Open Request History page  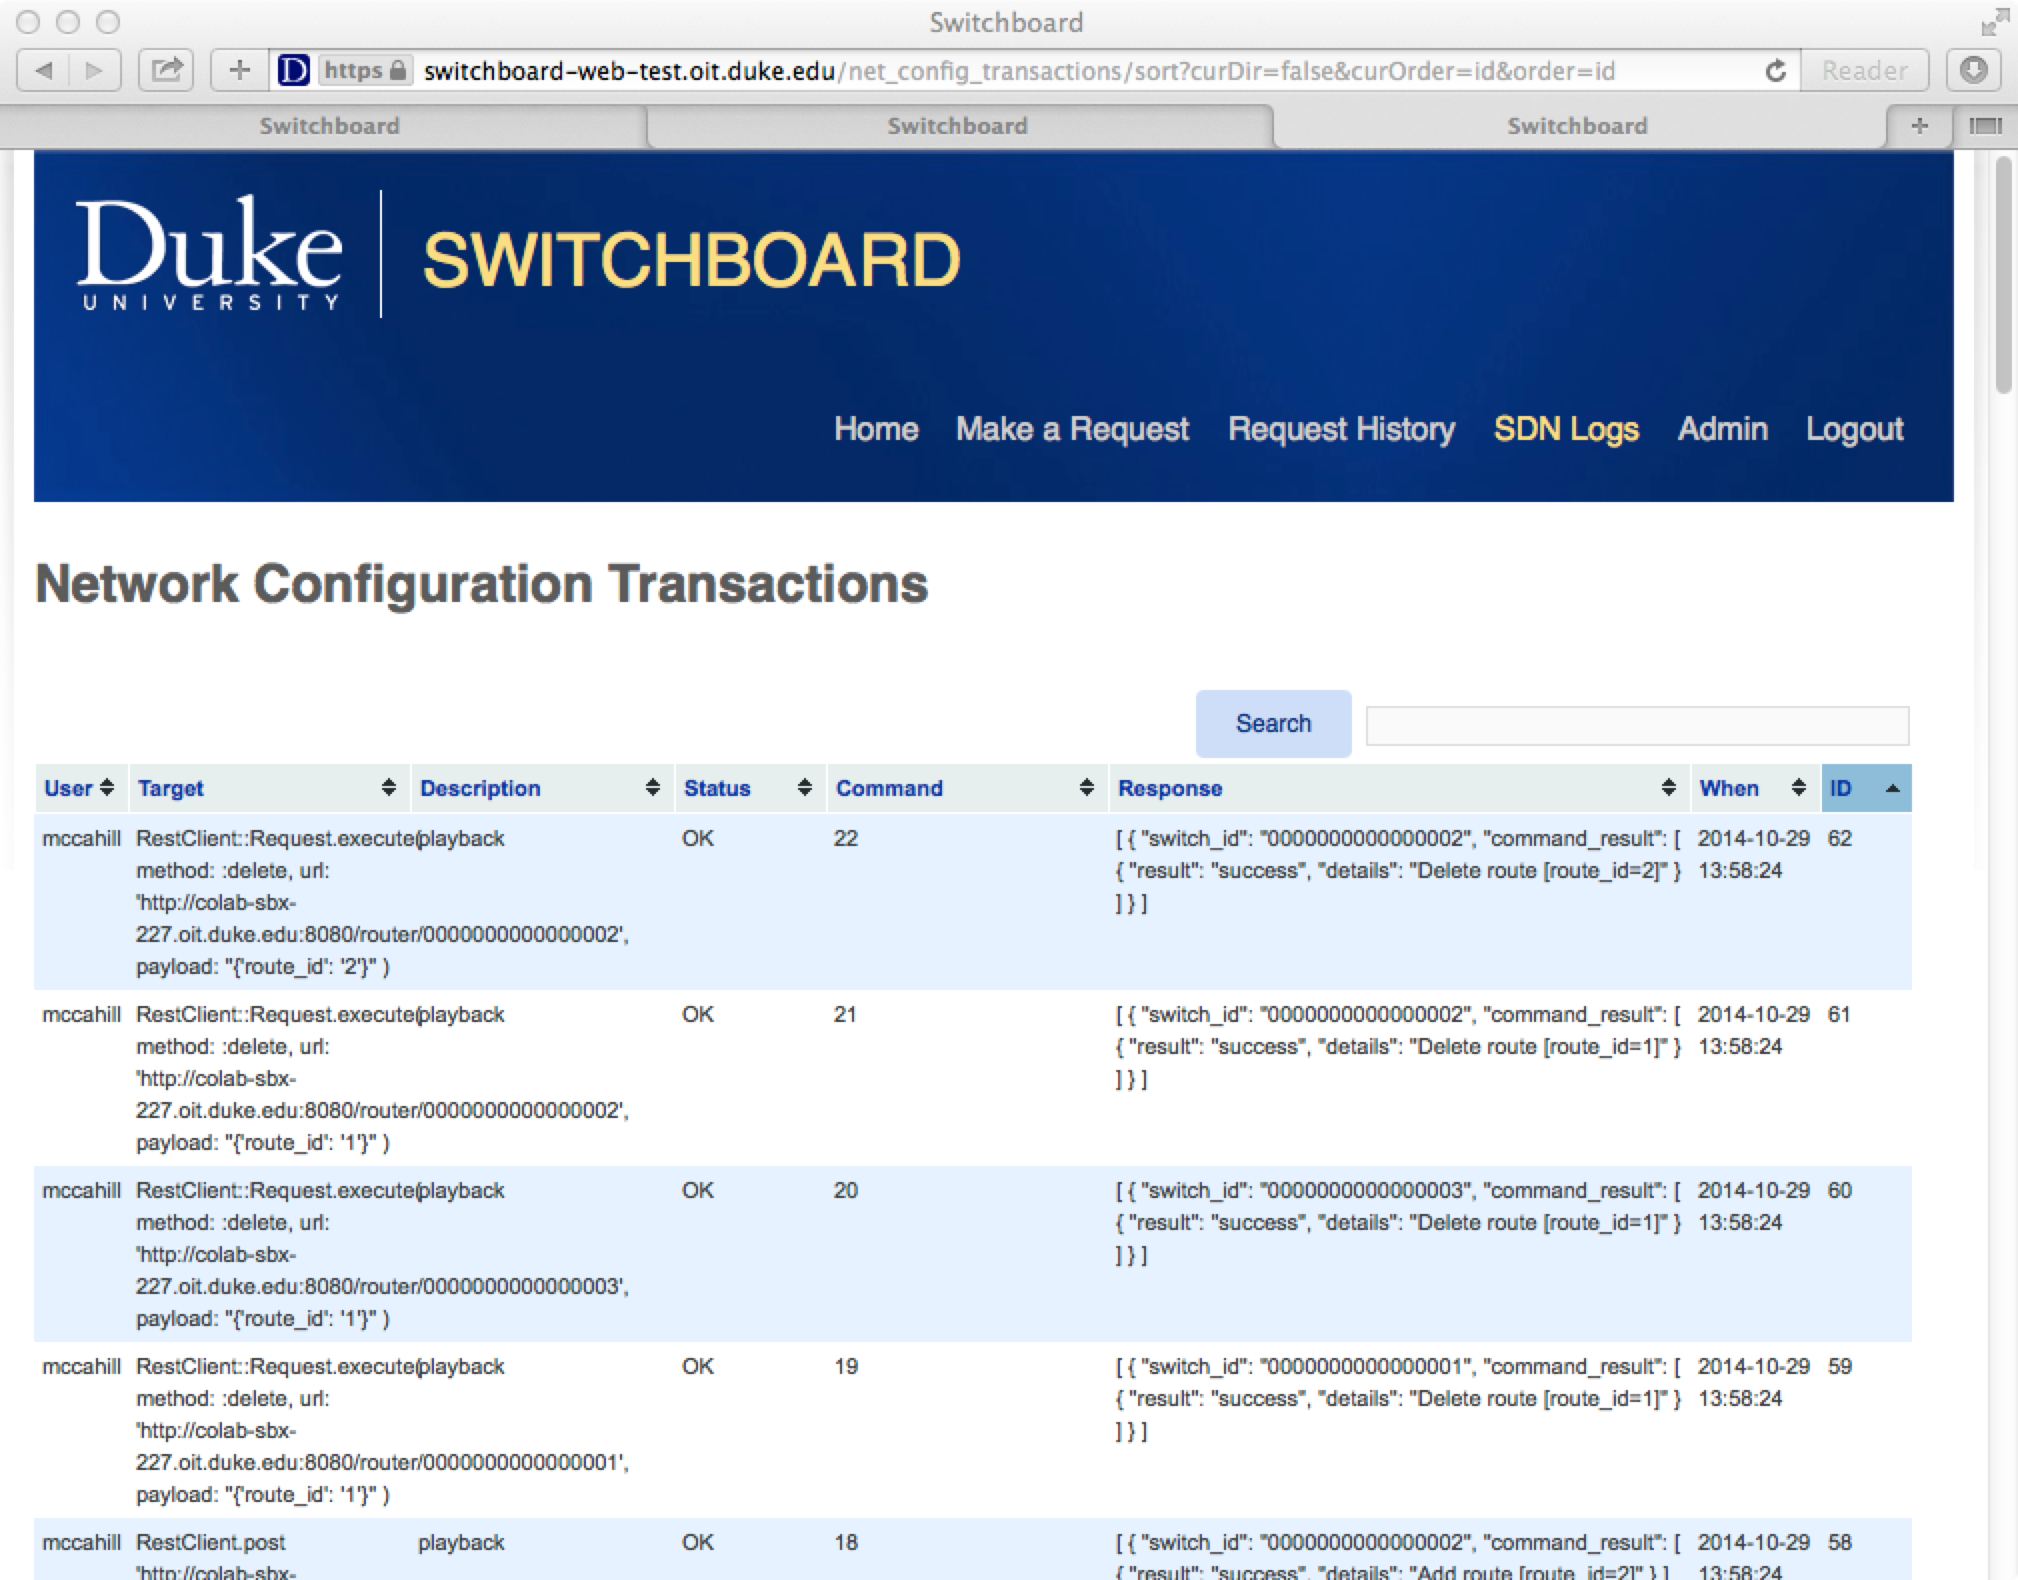point(1341,429)
